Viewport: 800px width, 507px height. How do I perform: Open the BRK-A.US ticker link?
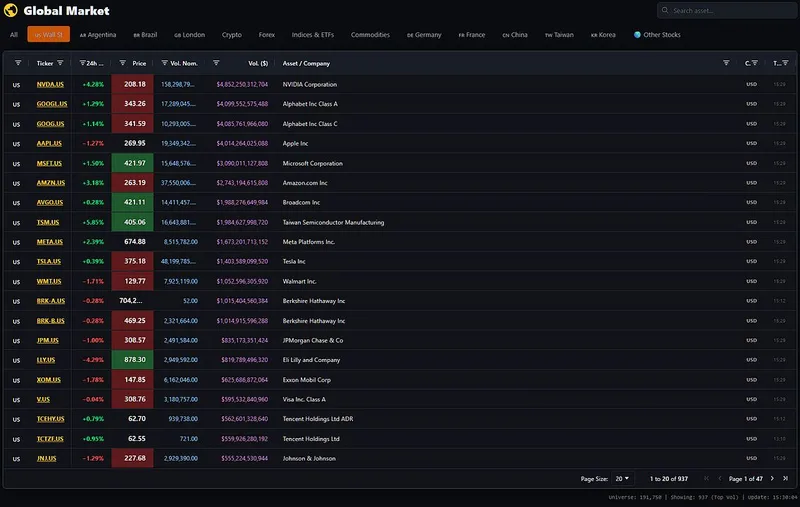click(x=51, y=301)
